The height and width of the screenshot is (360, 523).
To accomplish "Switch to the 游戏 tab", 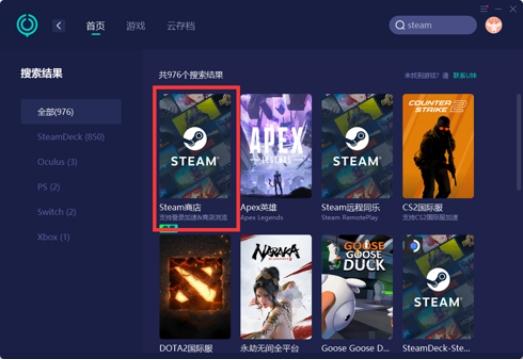I will (136, 26).
